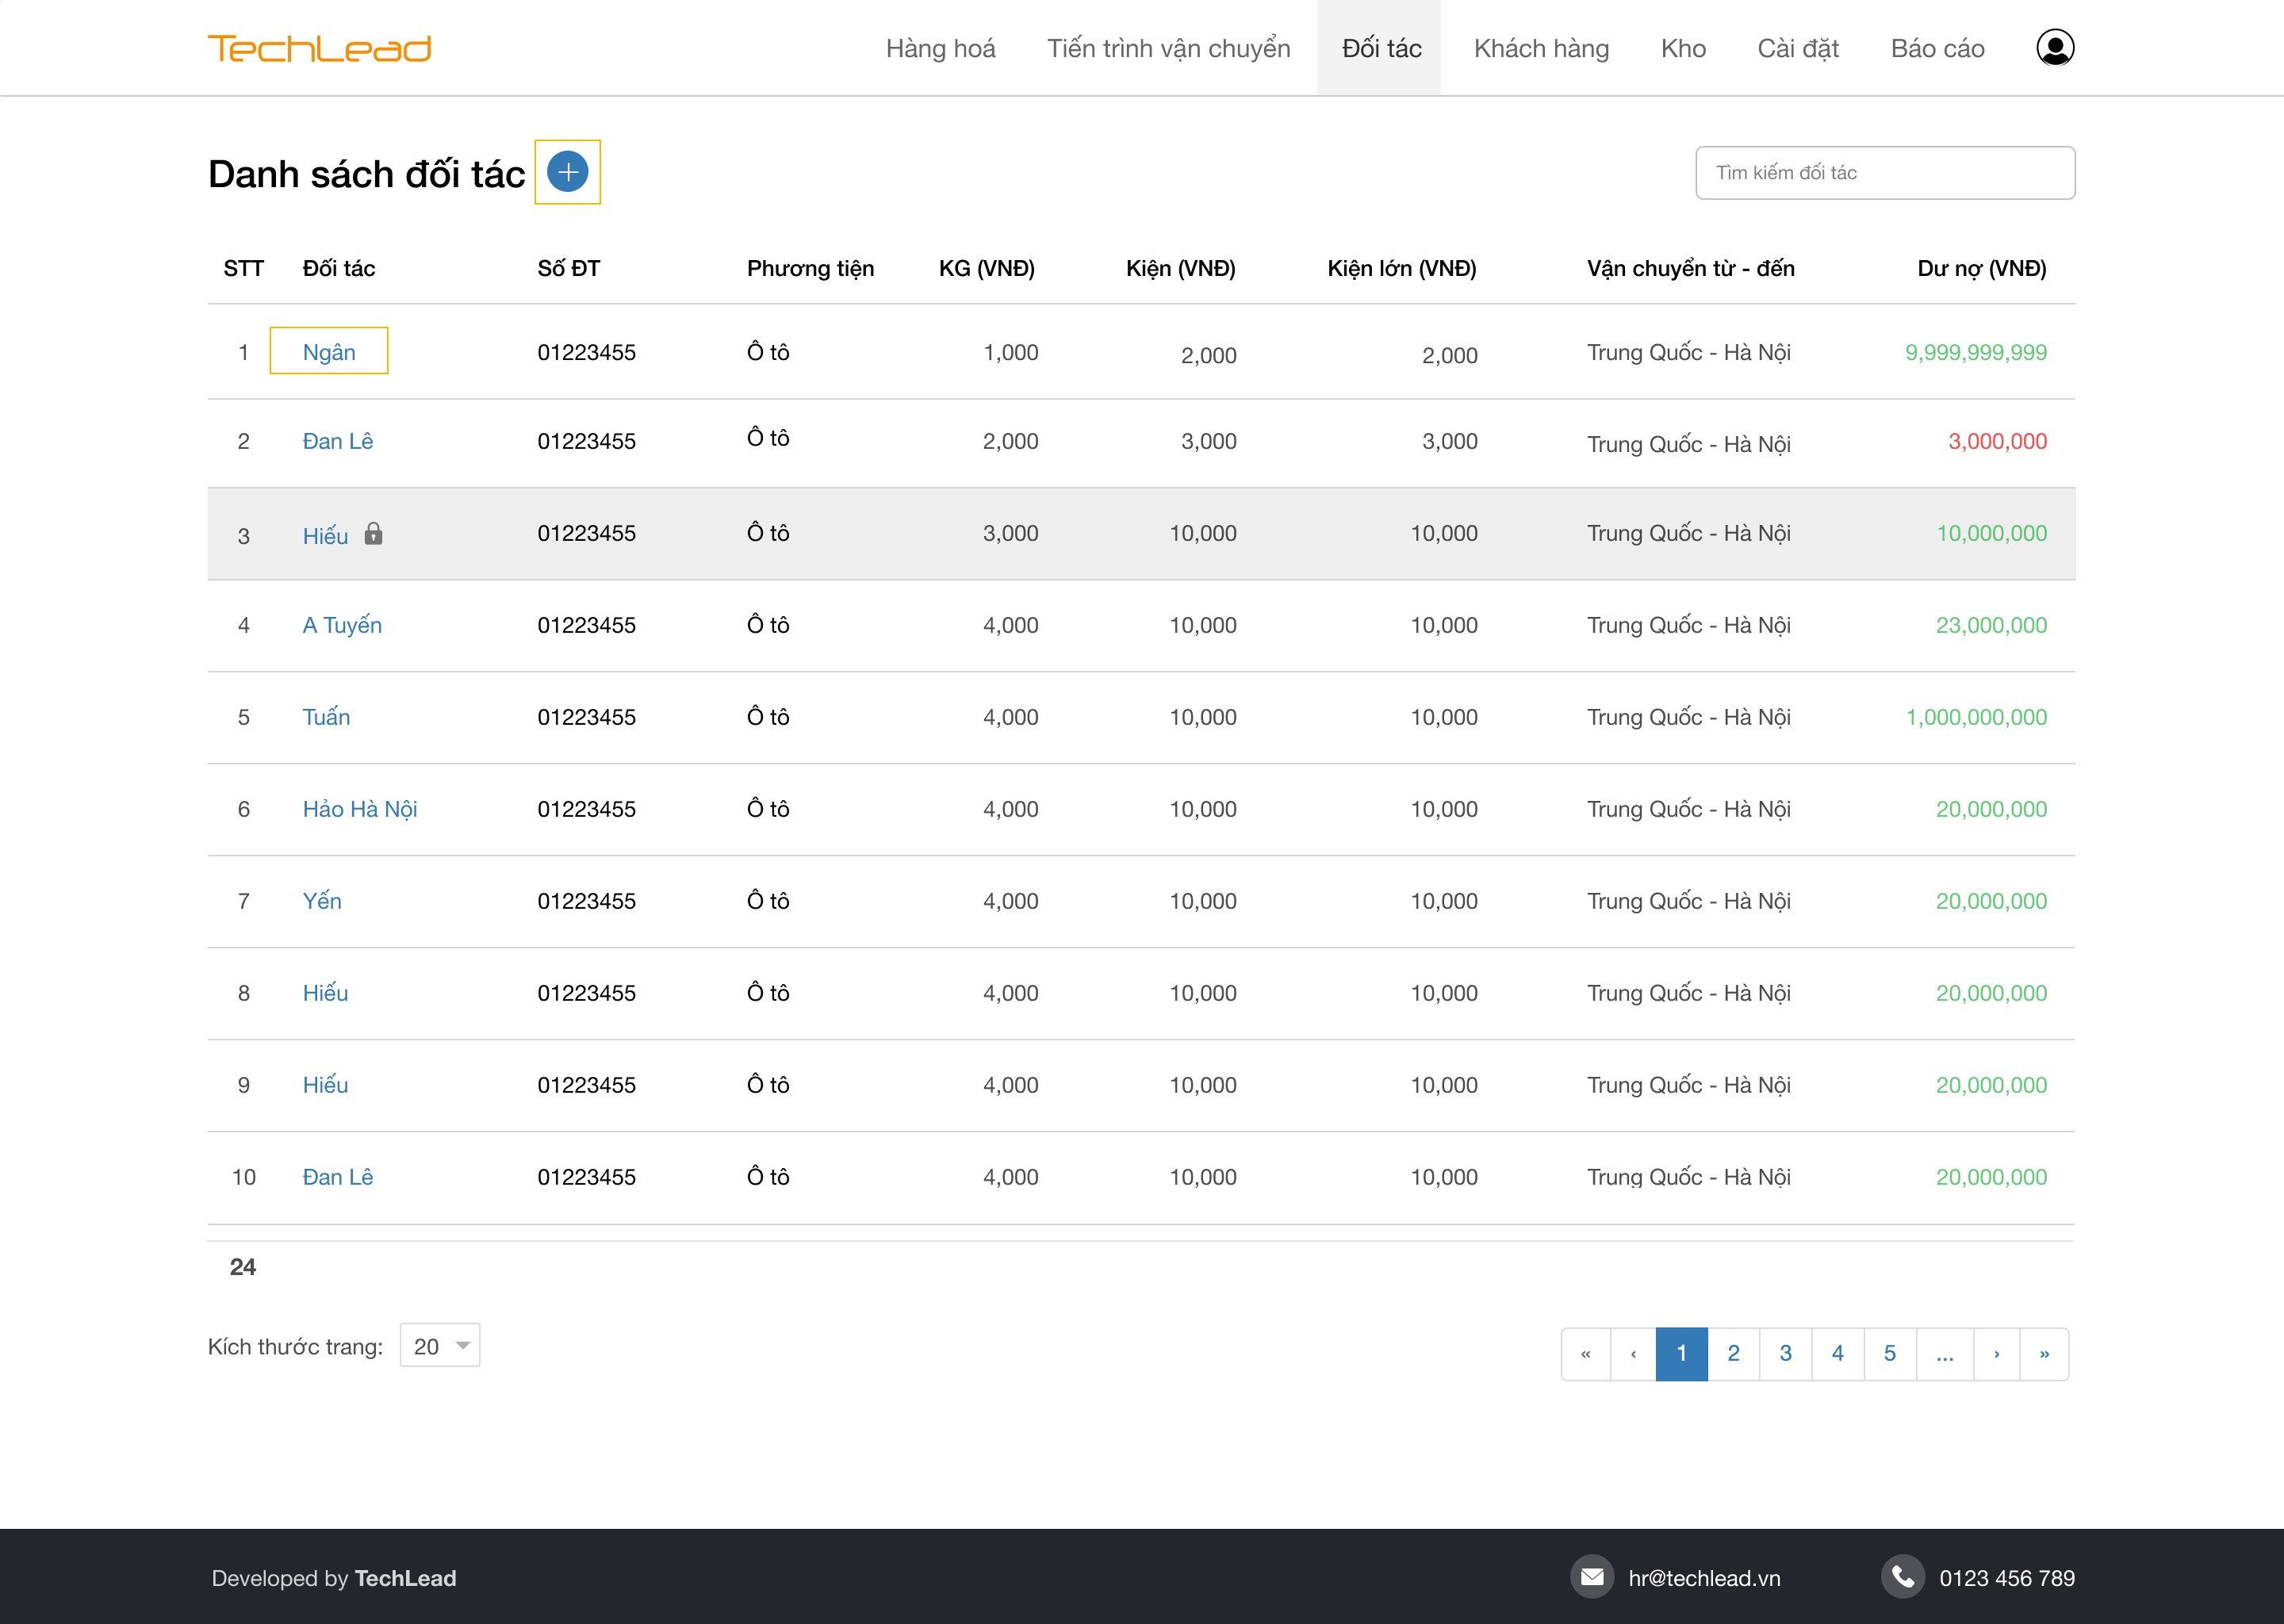Click KG price 1,000 in Ngân row
The width and height of the screenshot is (2284, 1624).
point(1011,352)
